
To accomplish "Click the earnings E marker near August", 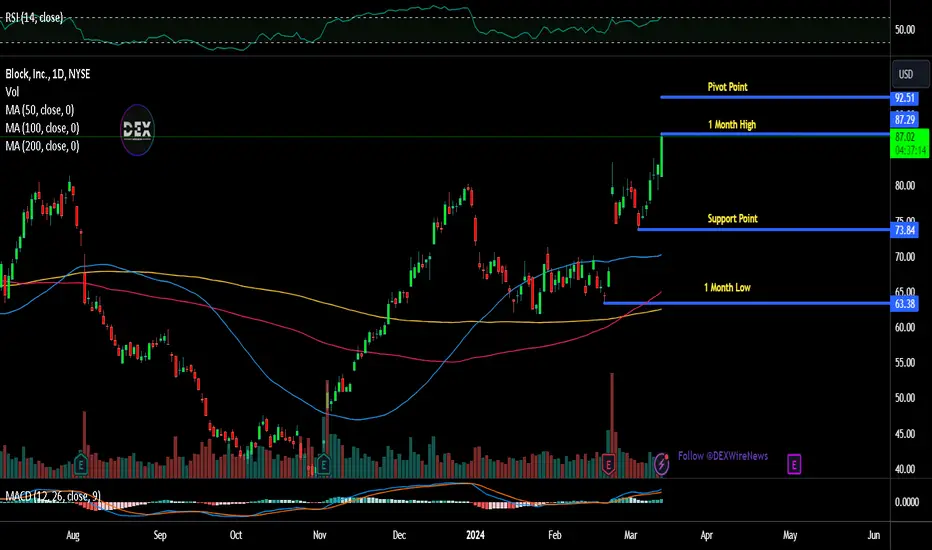I will tap(81, 464).
